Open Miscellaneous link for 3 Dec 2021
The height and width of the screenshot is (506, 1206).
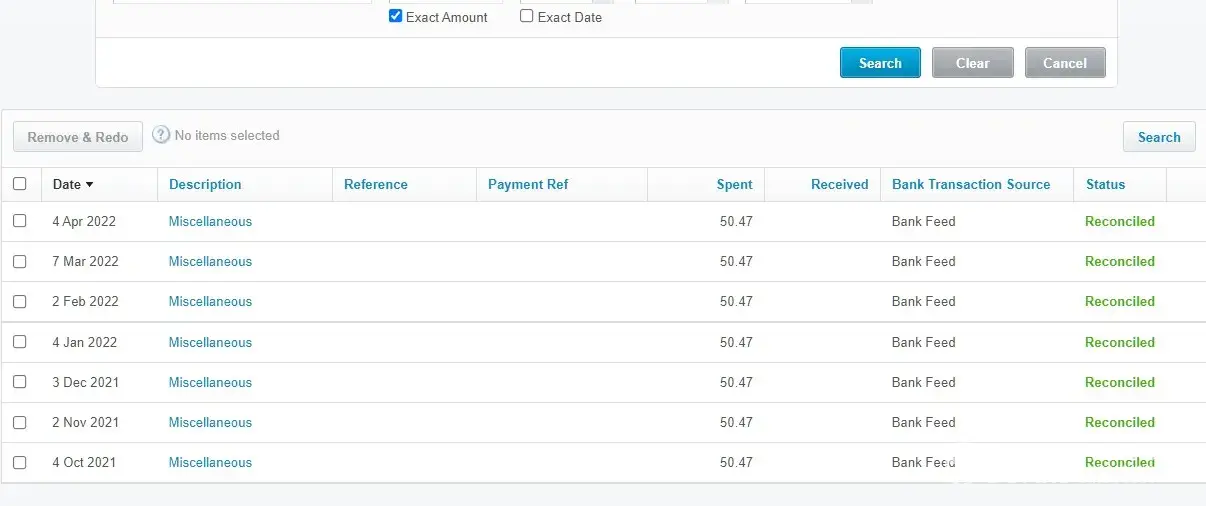point(210,382)
